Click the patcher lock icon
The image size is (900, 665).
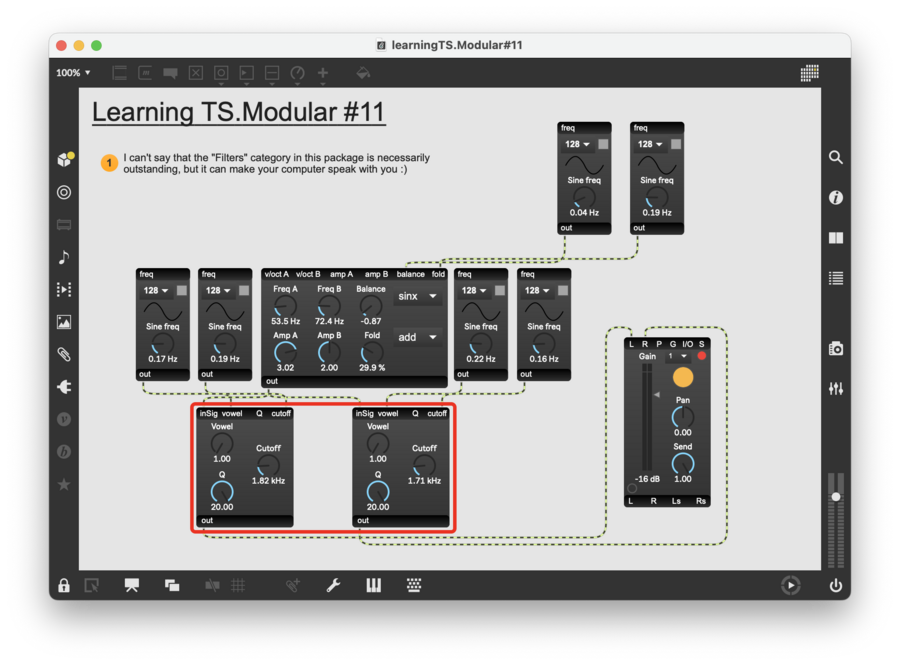point(64,585)
